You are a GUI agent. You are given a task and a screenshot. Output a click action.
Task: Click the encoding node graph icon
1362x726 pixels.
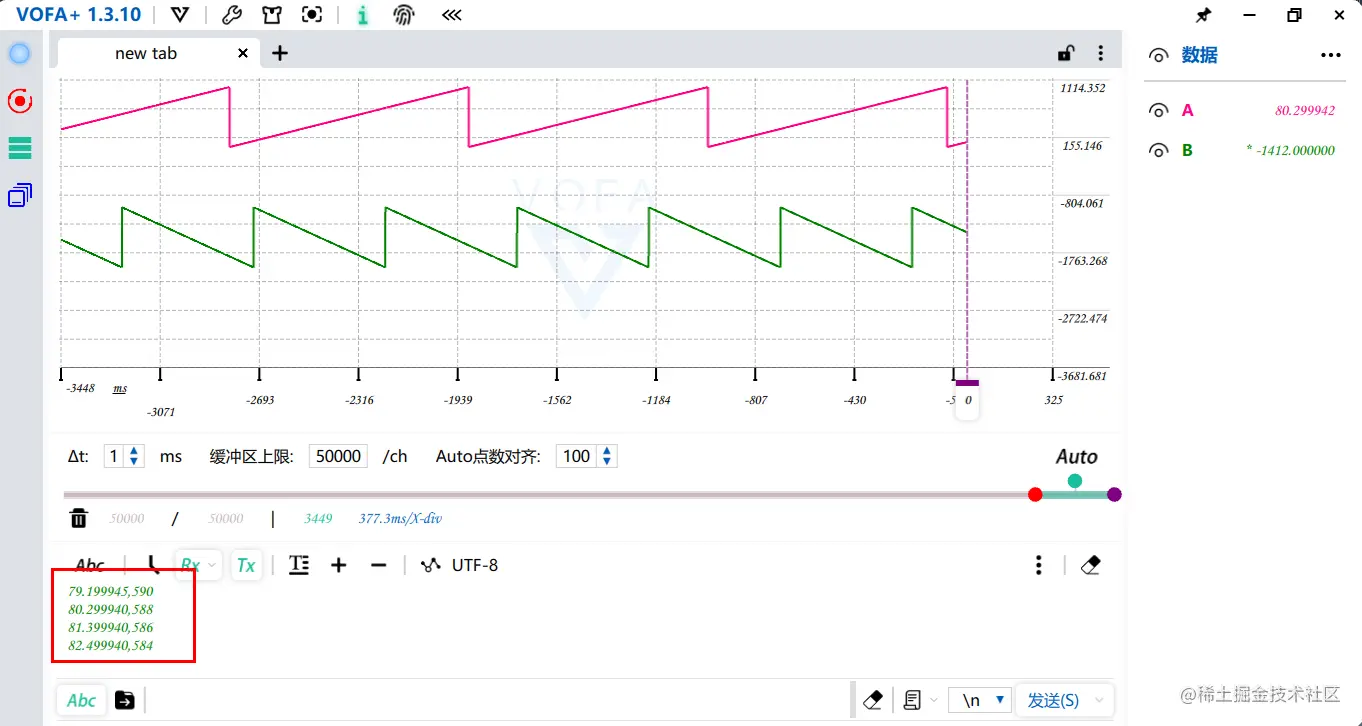click(430, 565)
